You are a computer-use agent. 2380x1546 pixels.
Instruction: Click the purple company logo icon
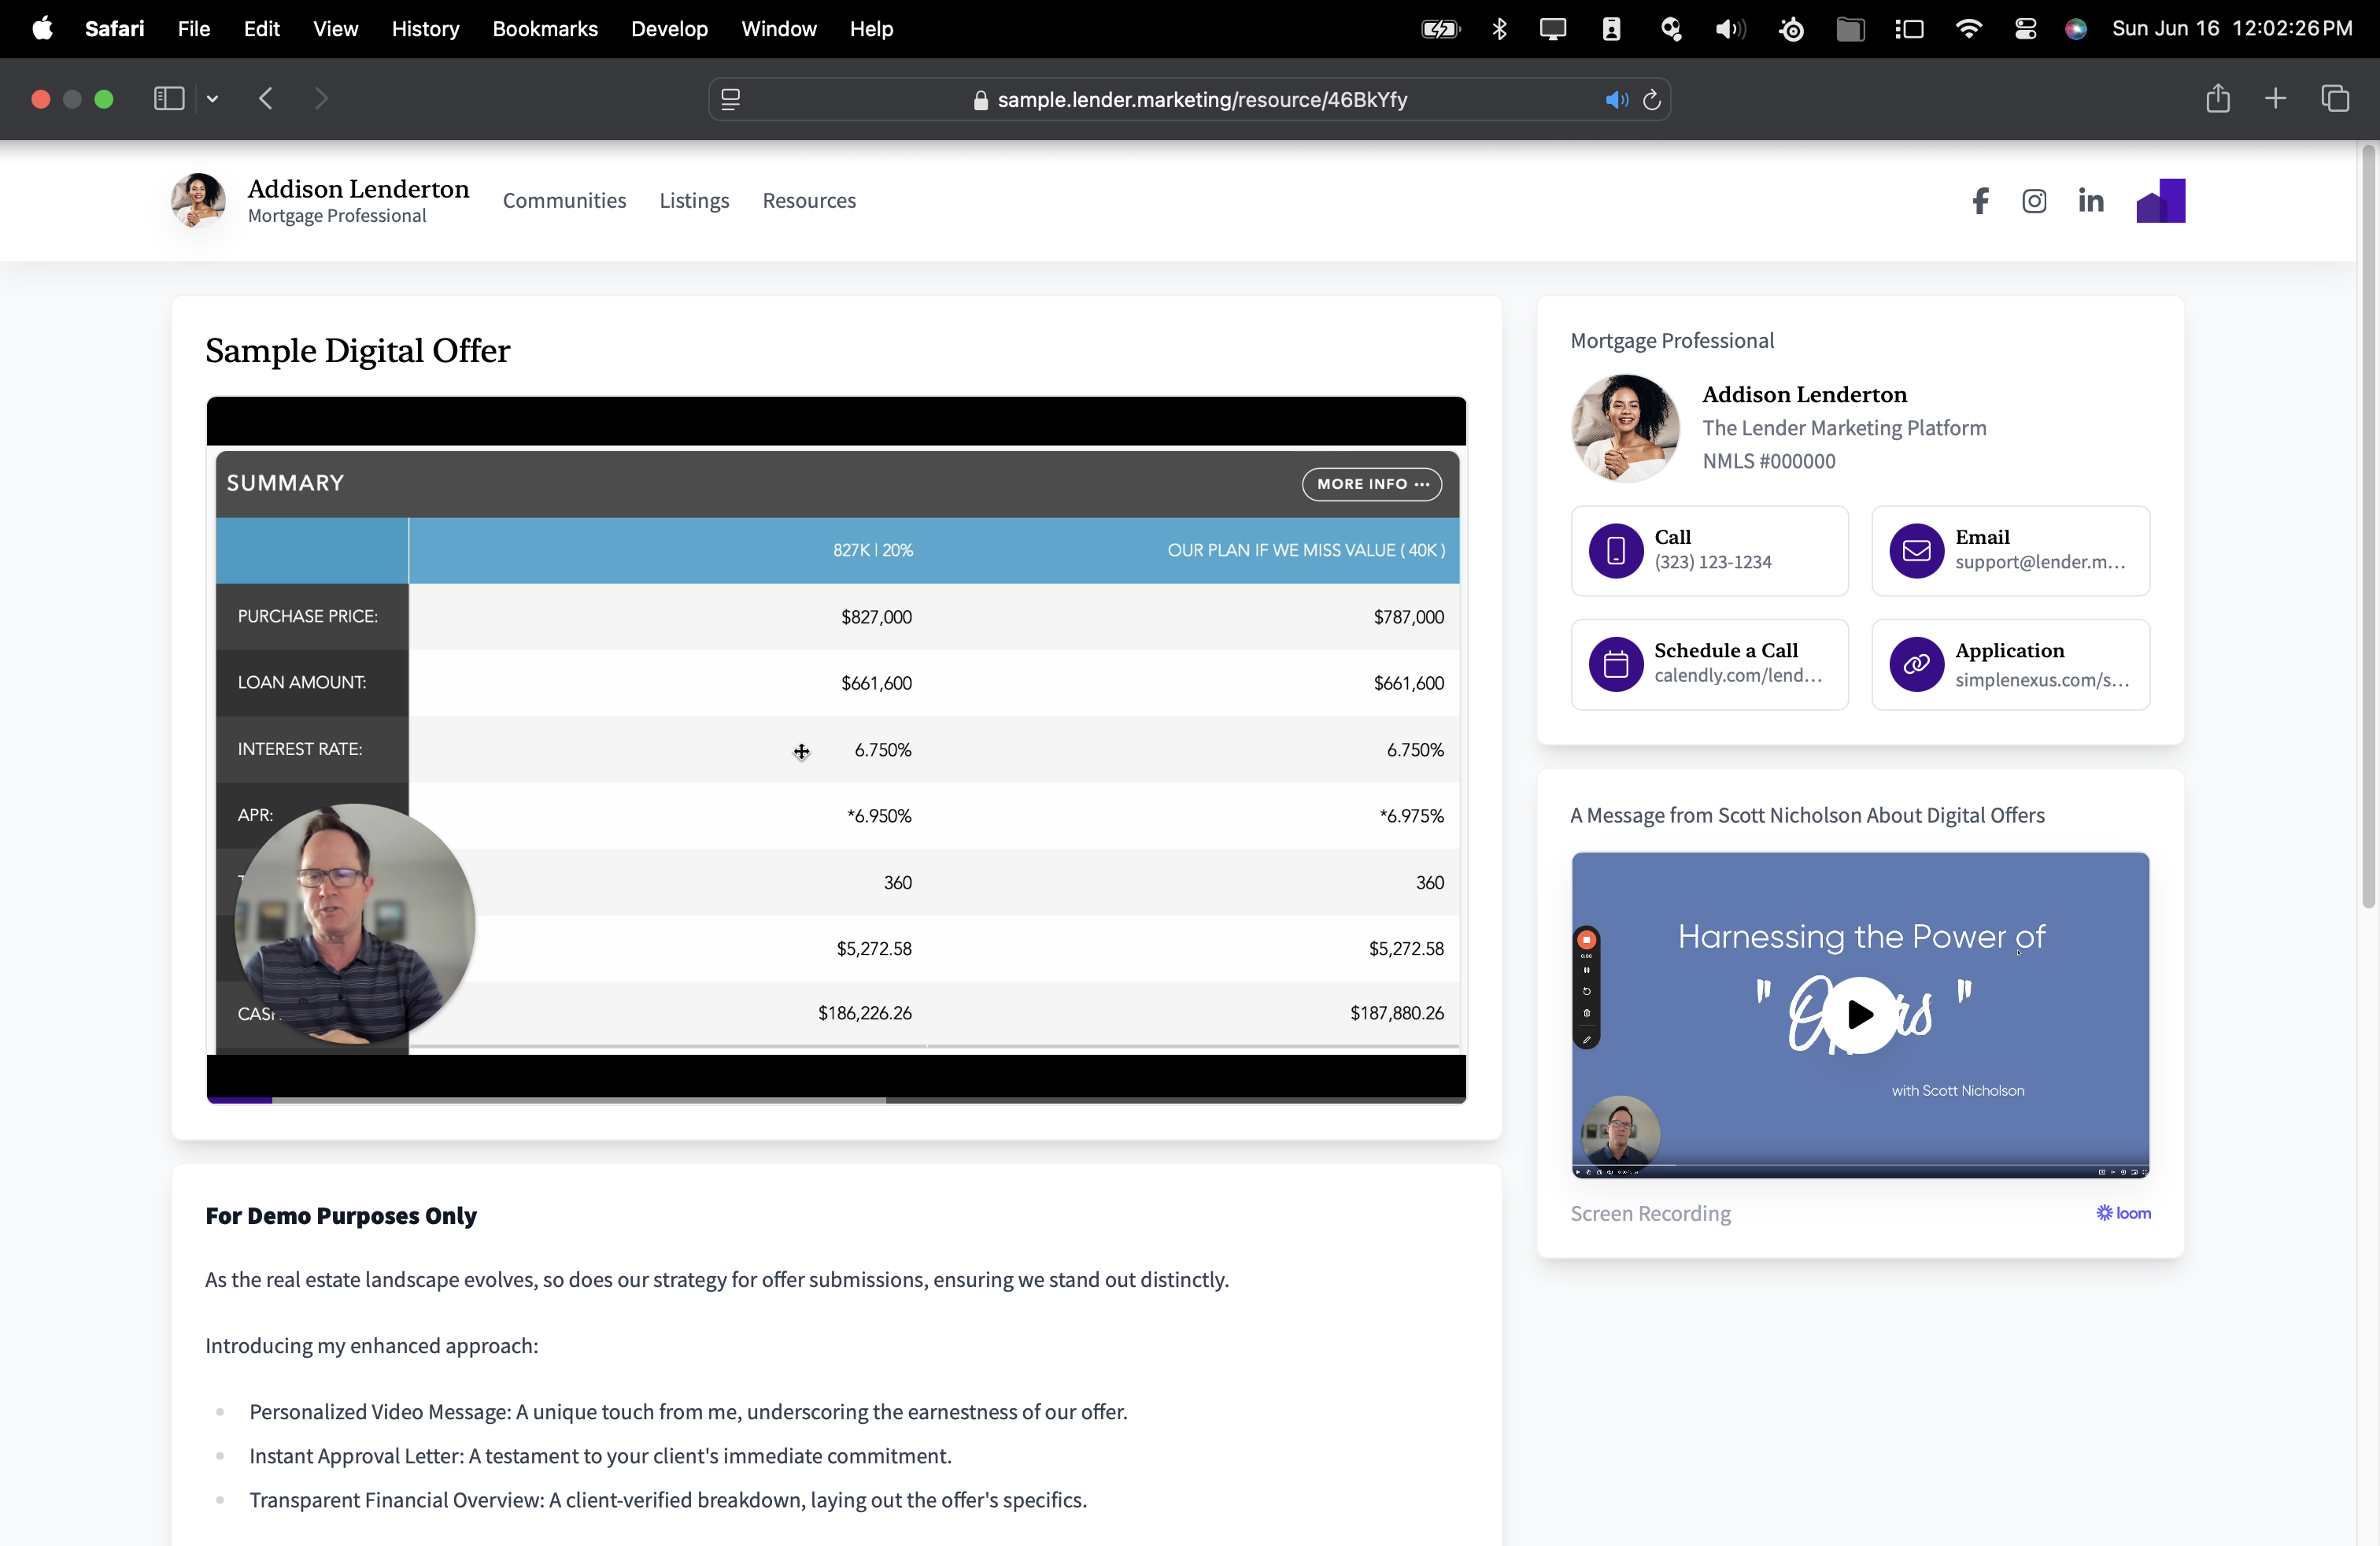2160,201
